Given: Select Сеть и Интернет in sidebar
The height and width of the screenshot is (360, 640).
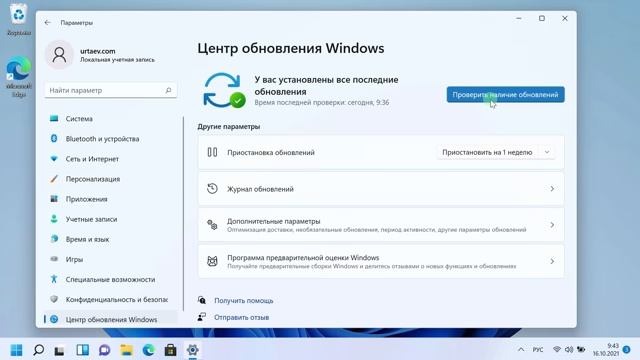Looking at the screenshot, I should [x=111, y=159].
